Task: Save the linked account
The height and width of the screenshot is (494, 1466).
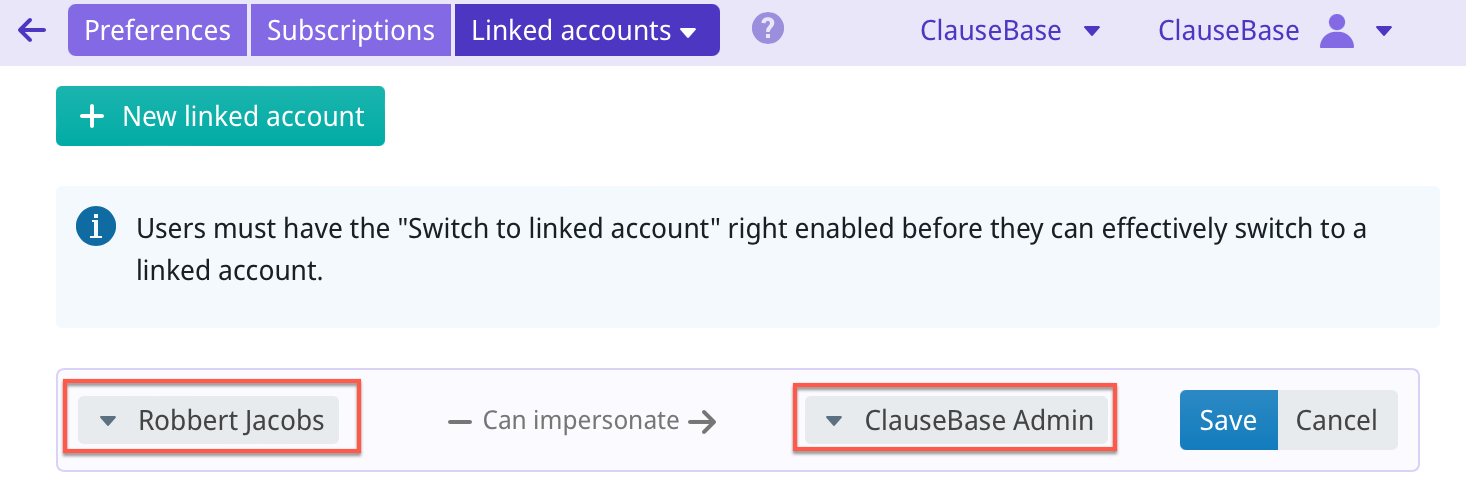Action: click(1228, 421)
